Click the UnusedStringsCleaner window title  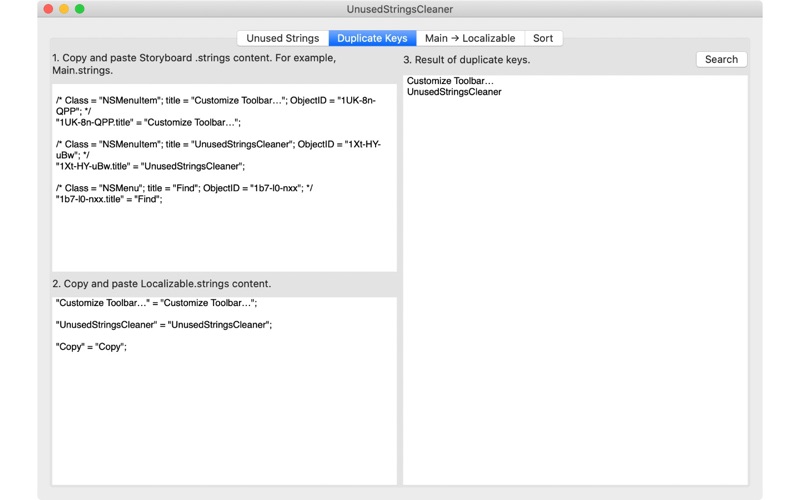[x=399, y=9]
